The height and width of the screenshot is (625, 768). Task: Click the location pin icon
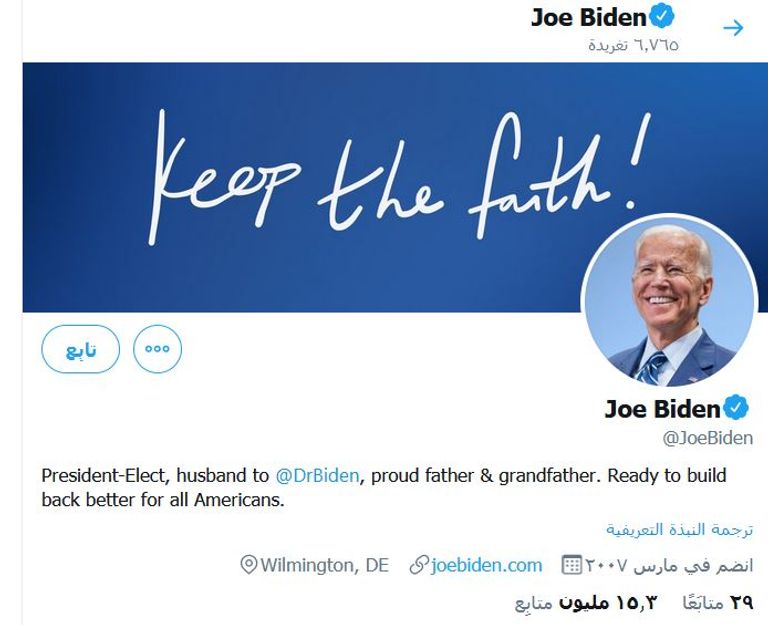click(x=249, y=565)
